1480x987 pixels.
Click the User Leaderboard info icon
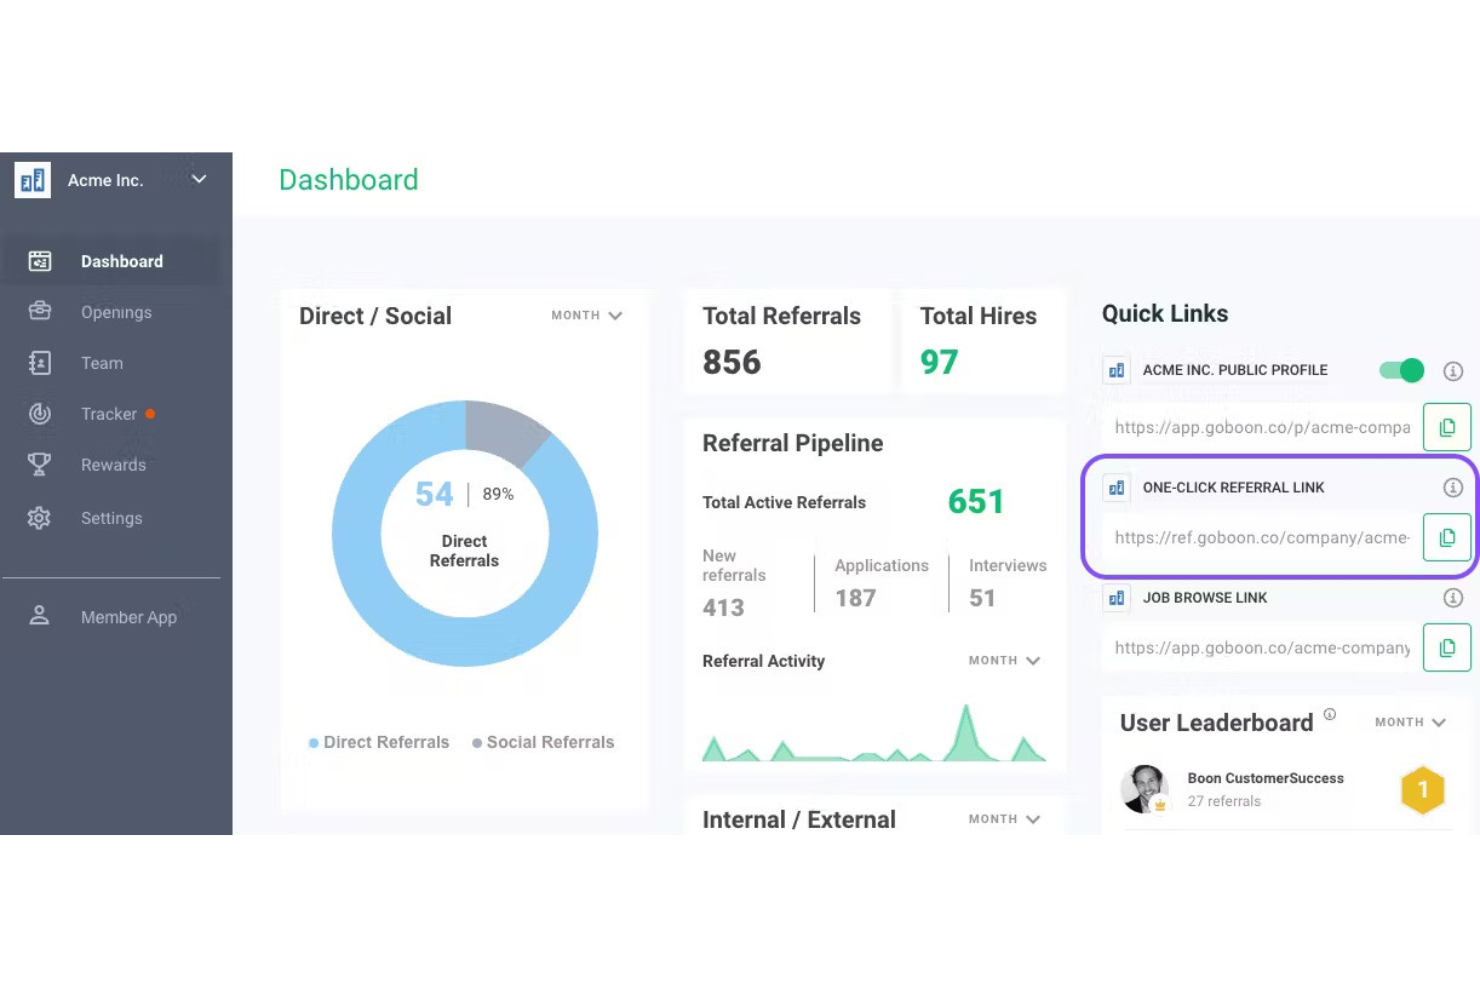1329,714
